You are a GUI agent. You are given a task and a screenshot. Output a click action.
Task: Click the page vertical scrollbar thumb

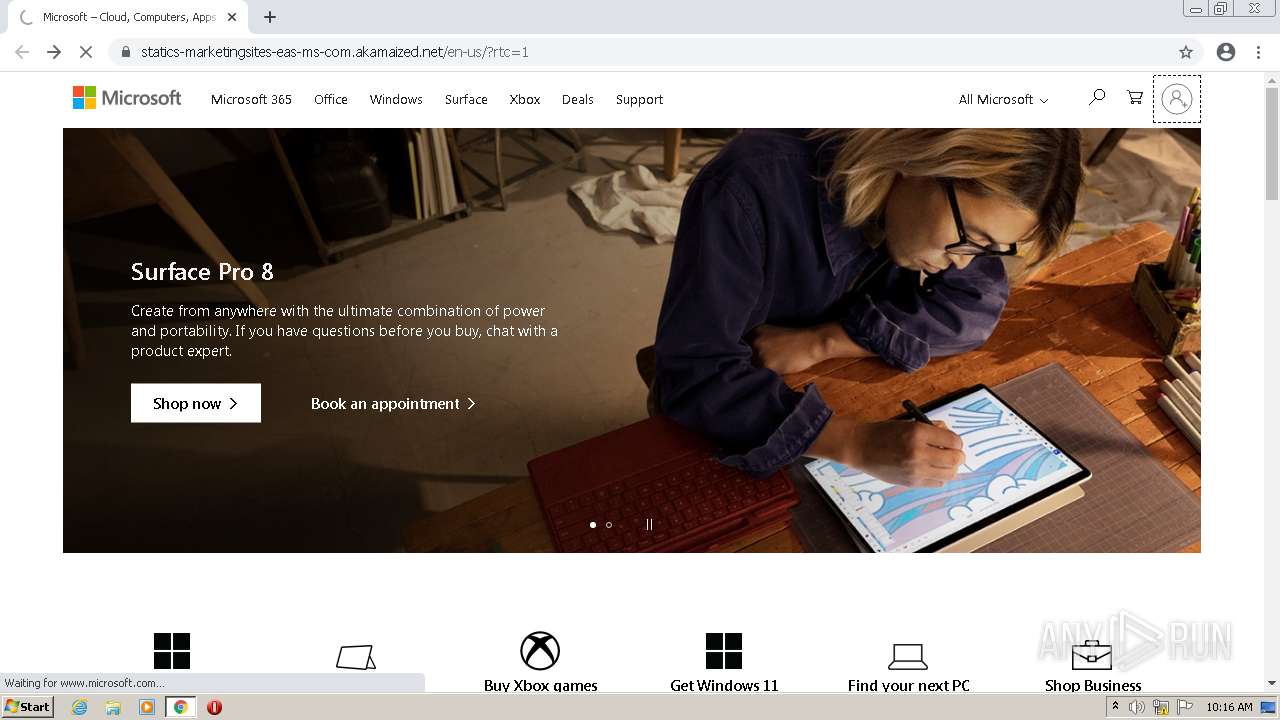(1272, 143)
